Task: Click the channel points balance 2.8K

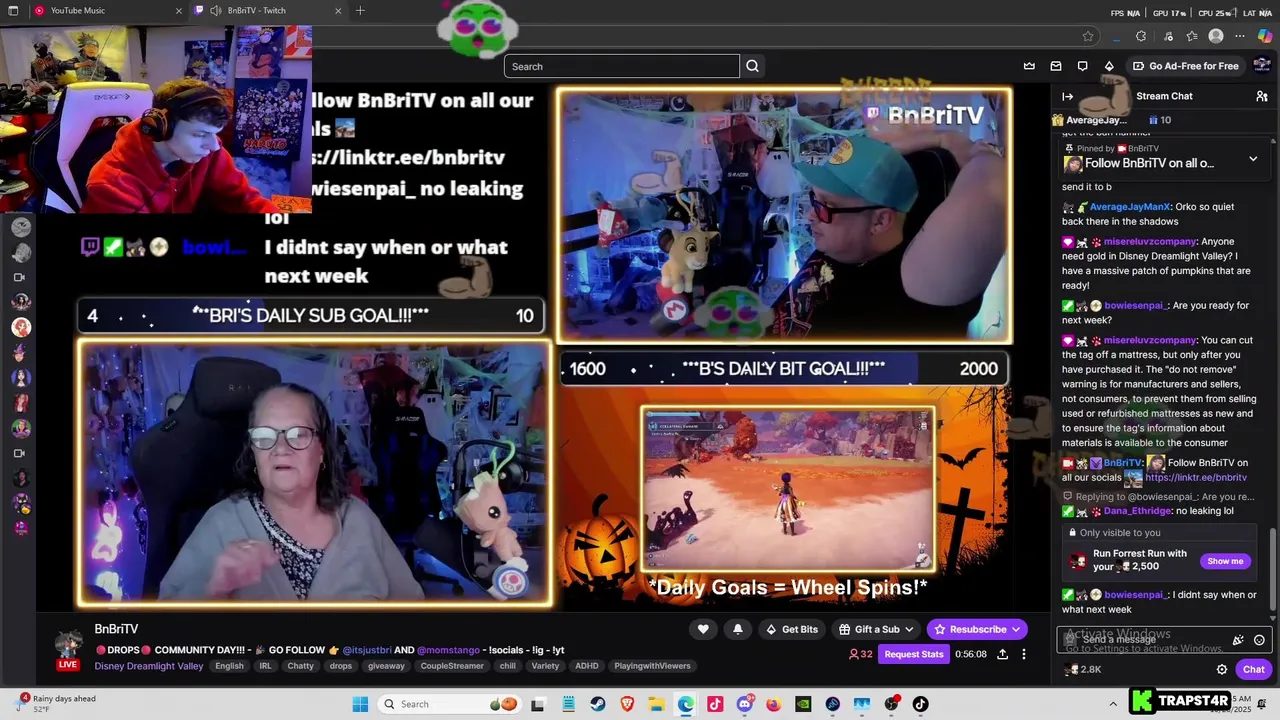Action: 1084,669
